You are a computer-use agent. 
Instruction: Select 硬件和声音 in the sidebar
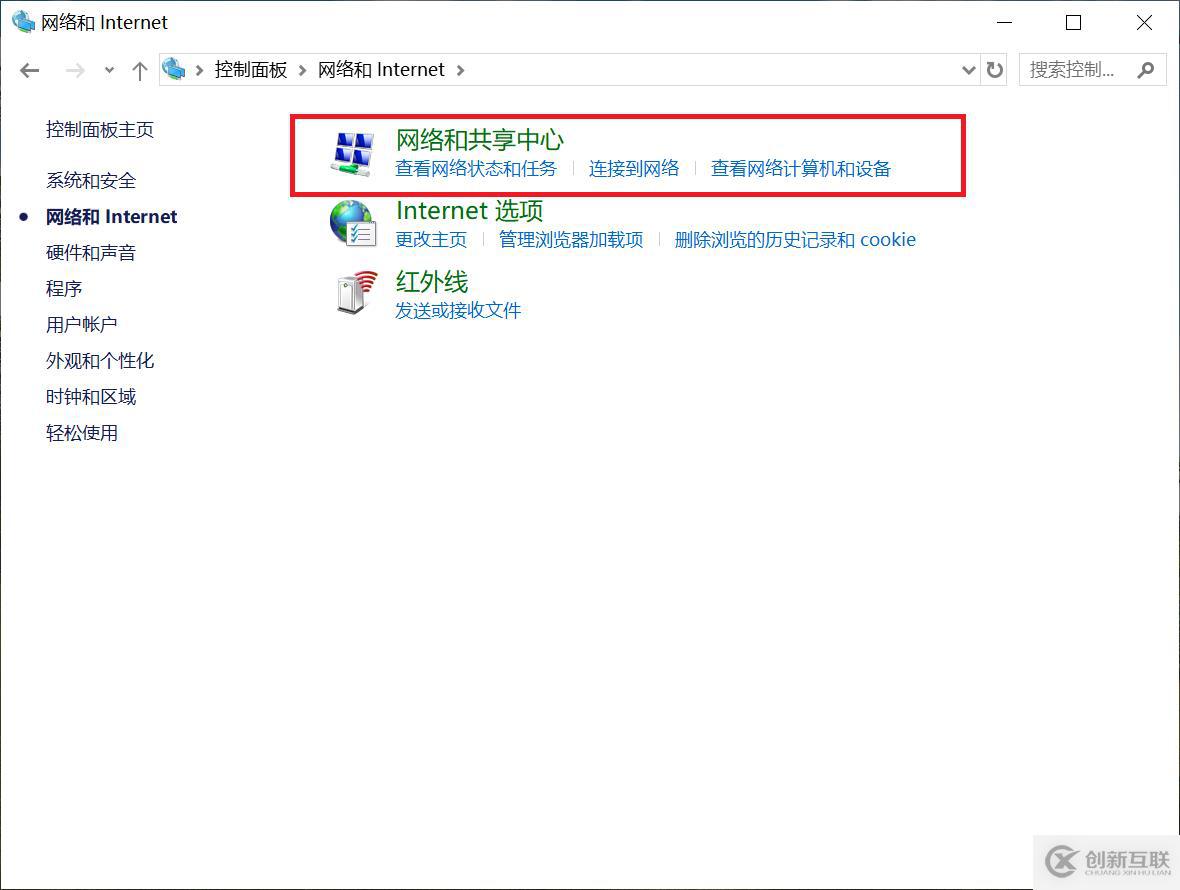(x=91, y=253)
